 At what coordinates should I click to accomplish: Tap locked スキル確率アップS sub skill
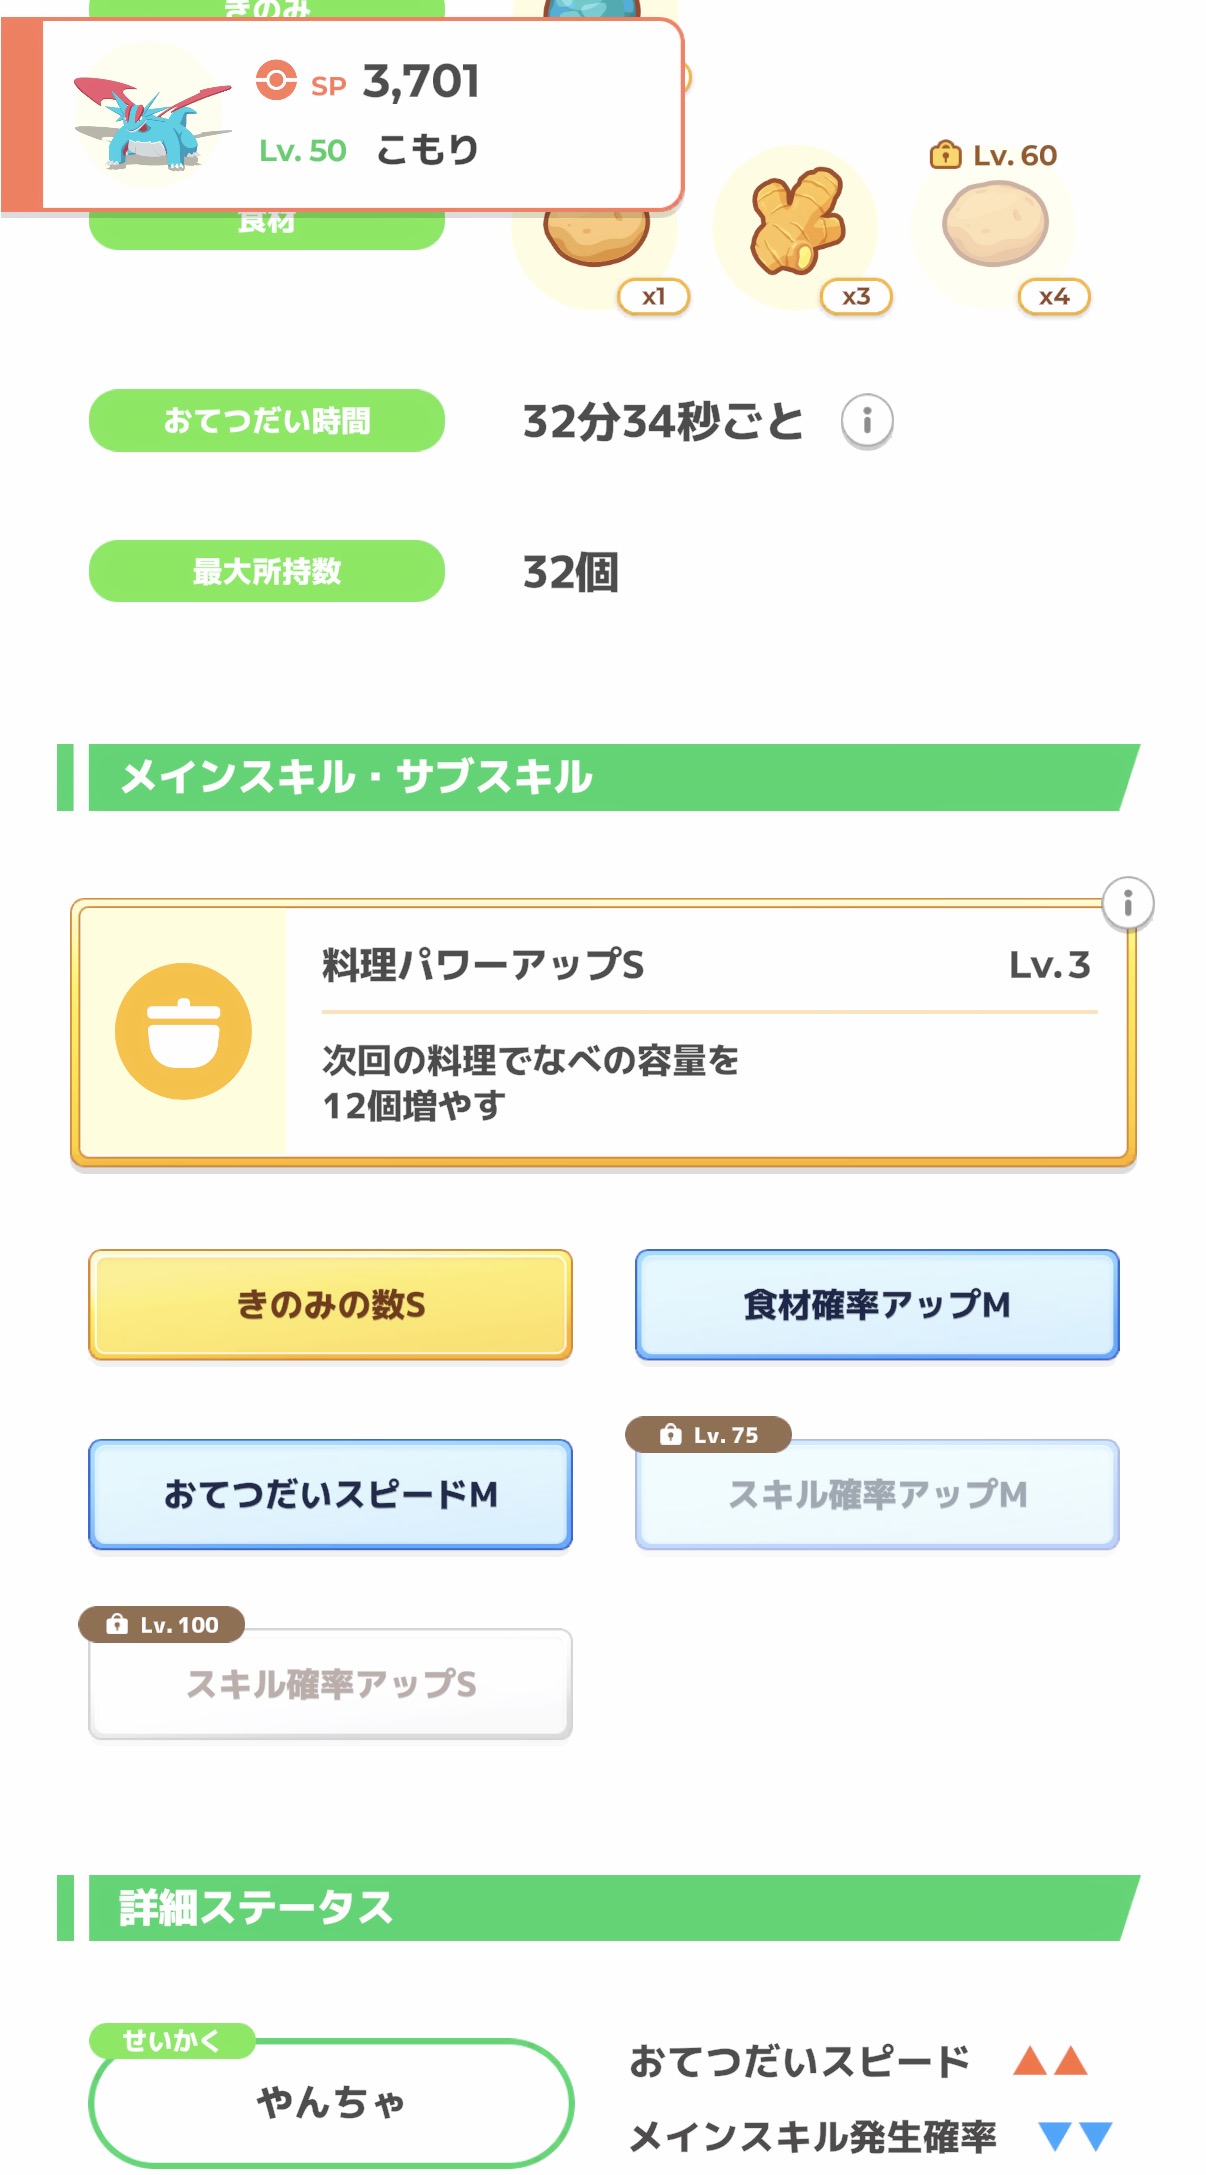coord(330,1684)
